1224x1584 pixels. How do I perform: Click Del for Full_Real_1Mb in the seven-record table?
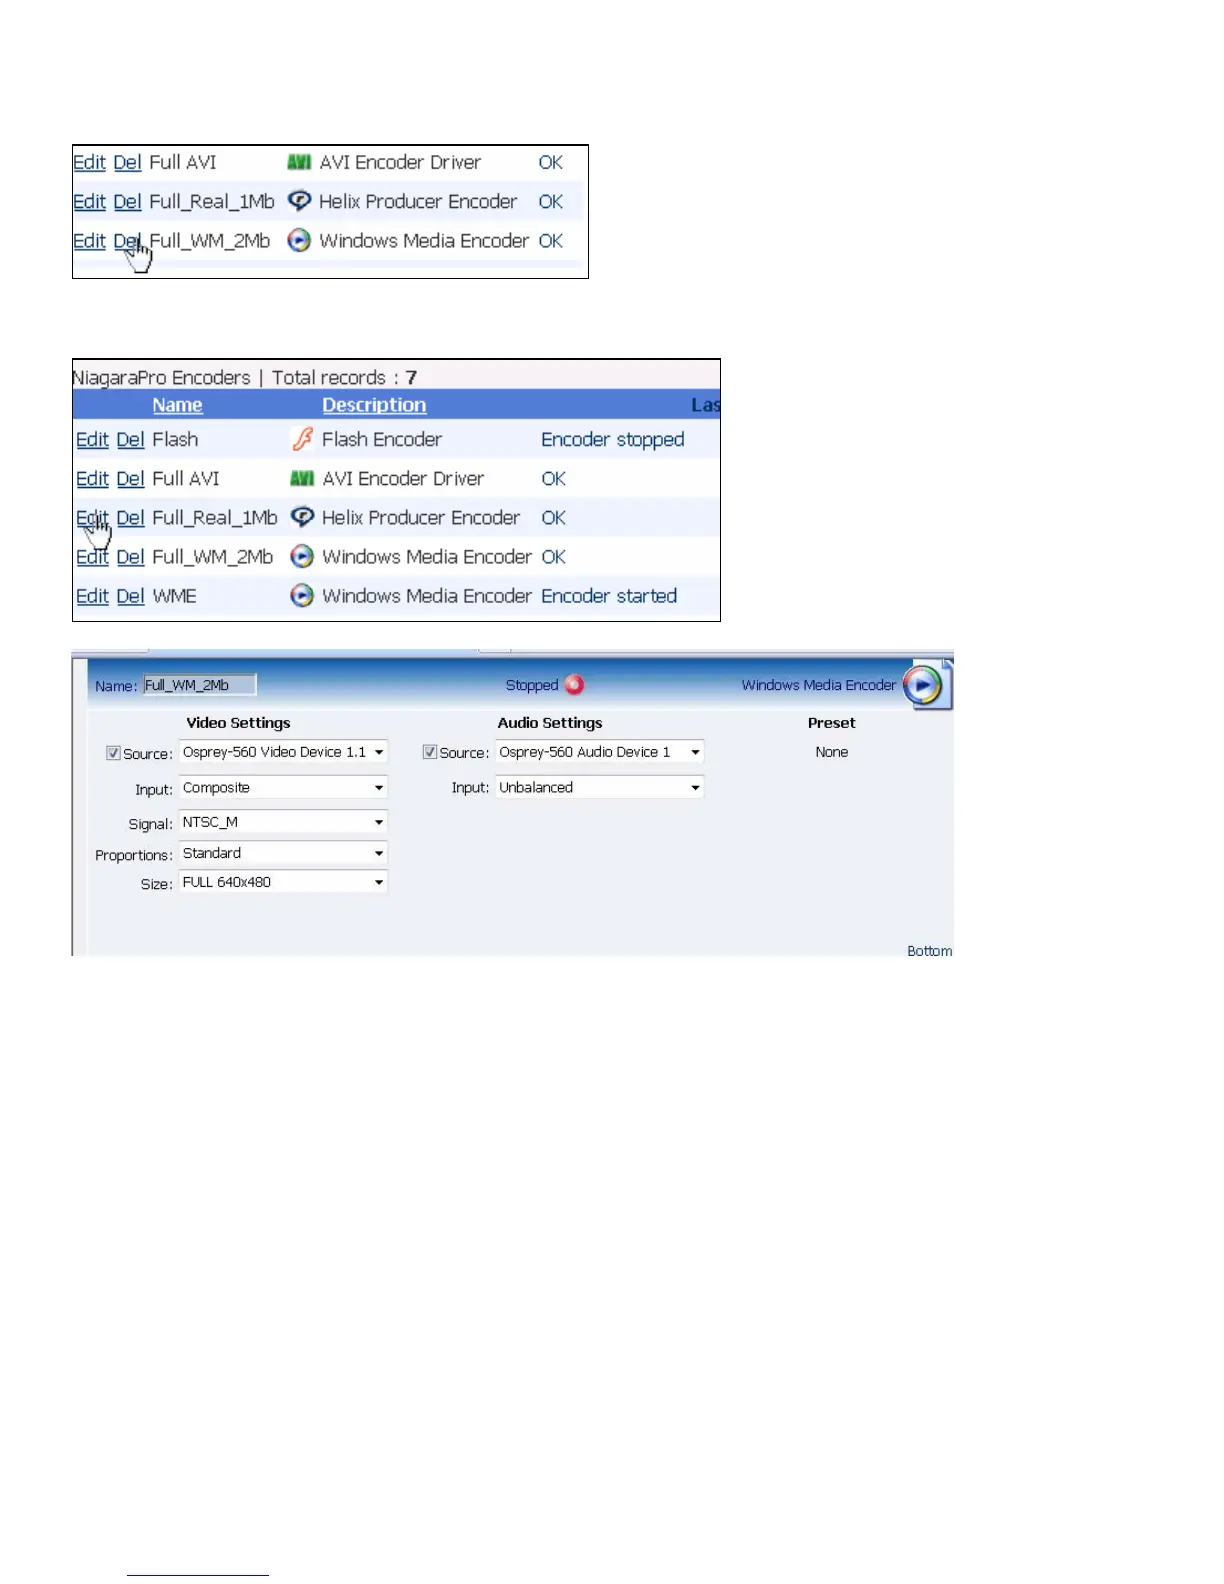(130, 518)
